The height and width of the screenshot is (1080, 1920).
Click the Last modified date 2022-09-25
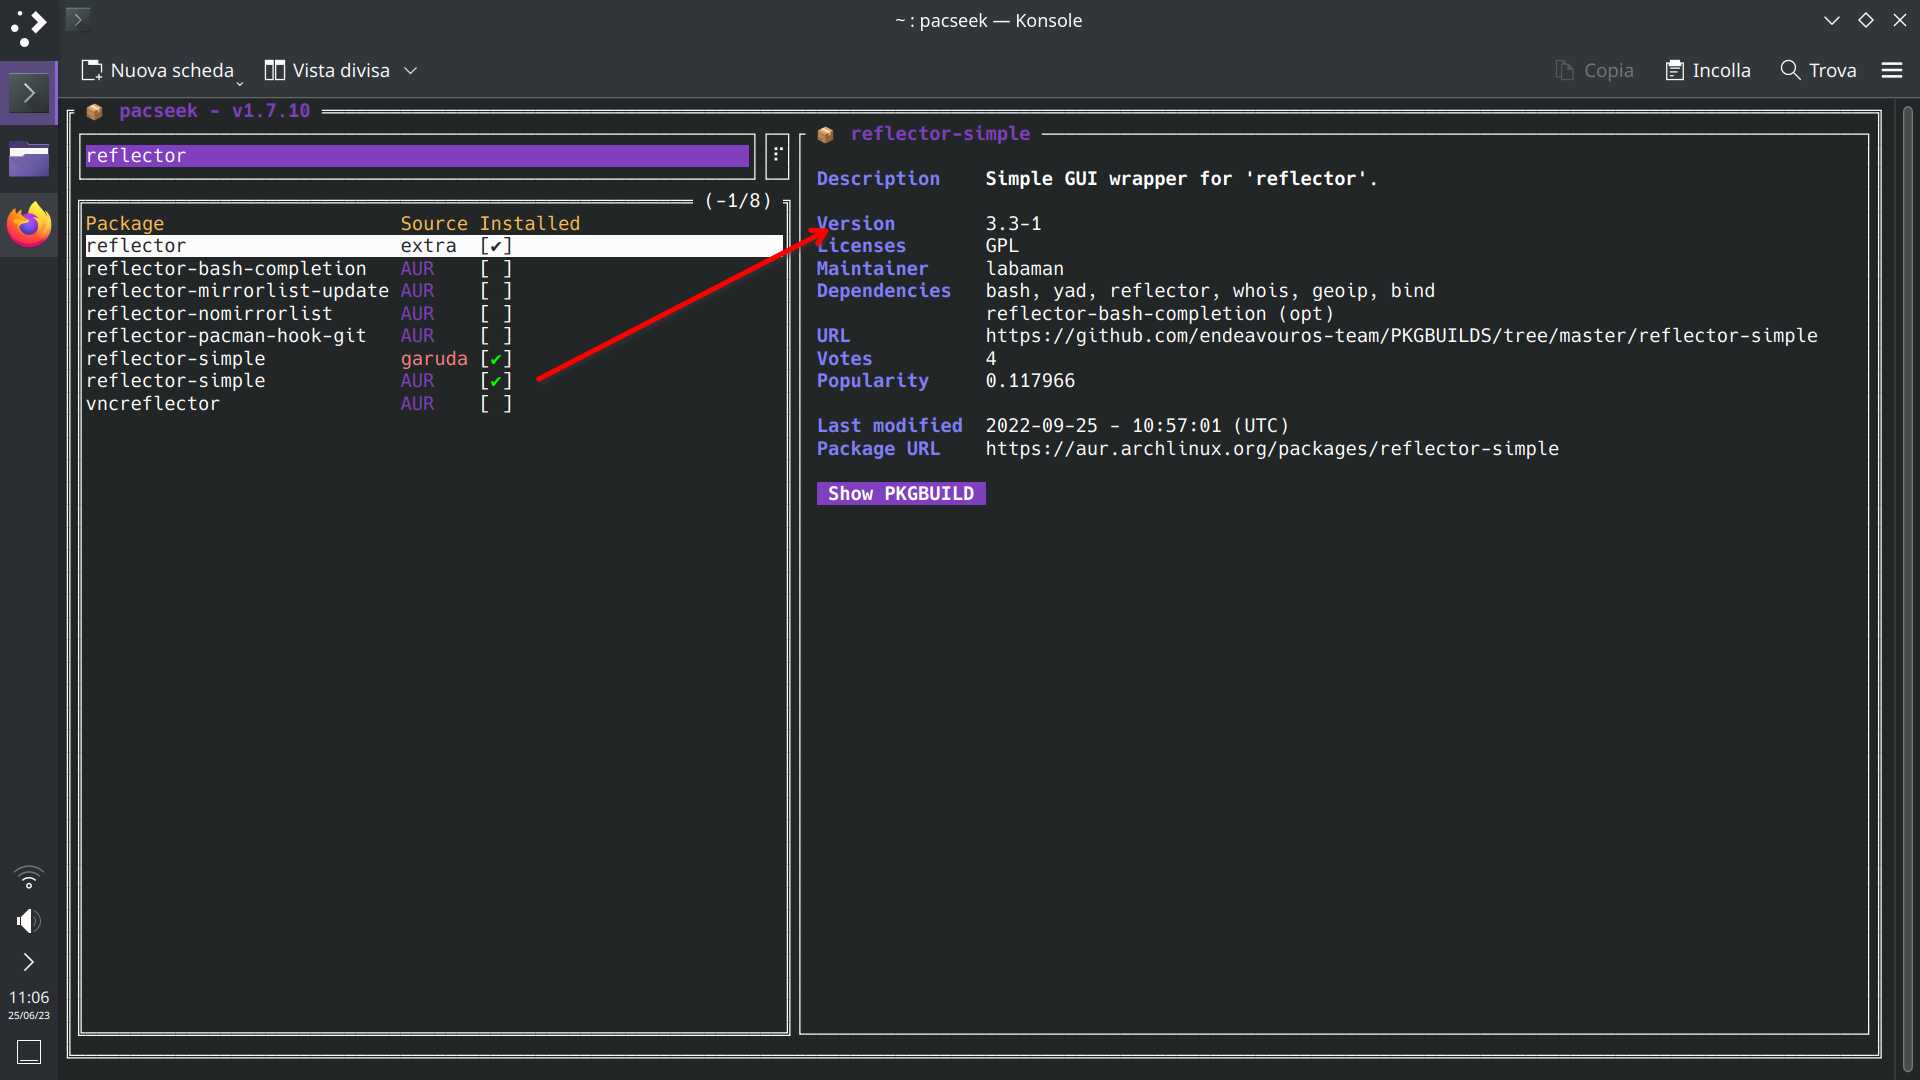coord(1041,426)
